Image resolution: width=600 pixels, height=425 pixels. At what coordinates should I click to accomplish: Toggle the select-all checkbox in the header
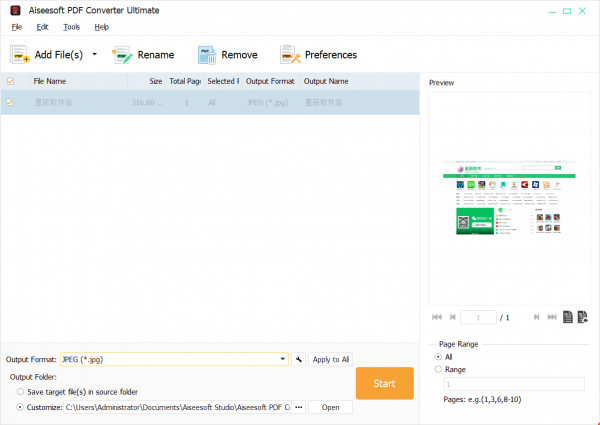(x=10, y=81)
